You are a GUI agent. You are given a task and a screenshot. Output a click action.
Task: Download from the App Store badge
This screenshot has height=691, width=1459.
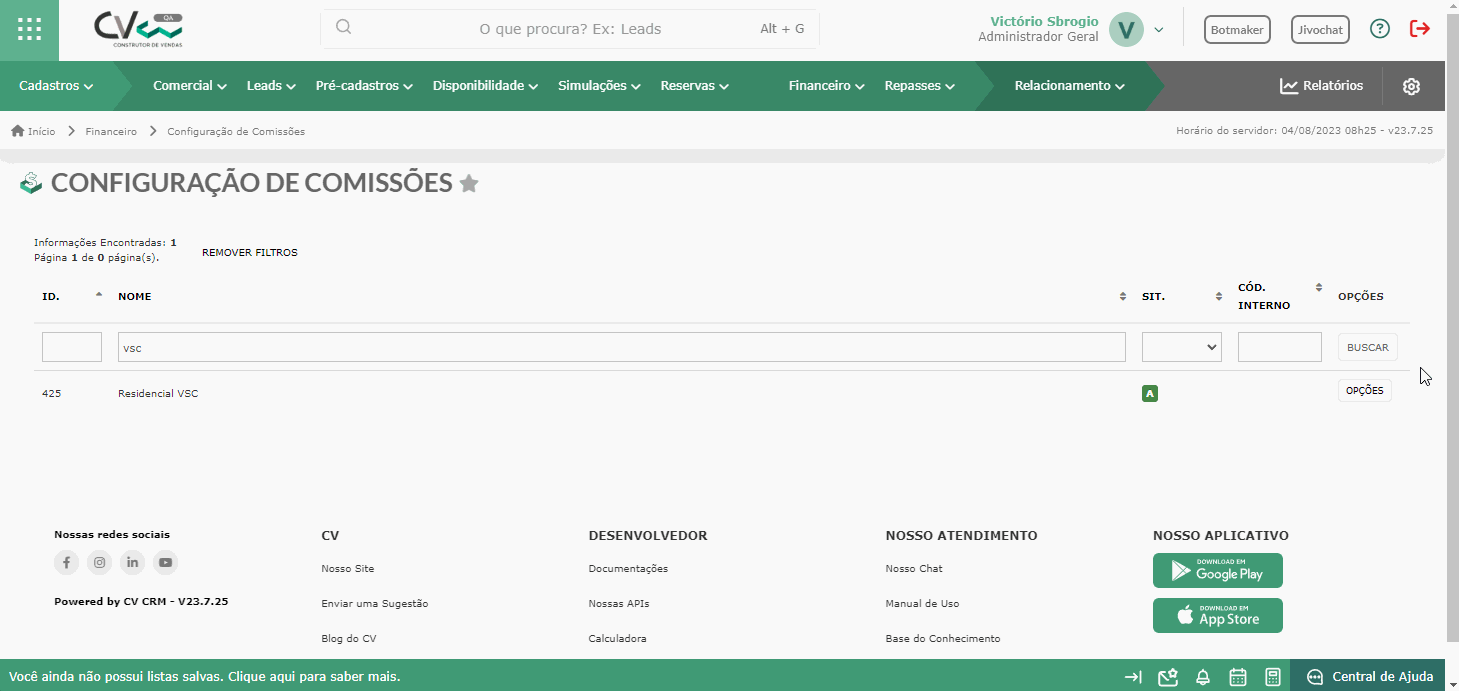(x=1218, y=616)
